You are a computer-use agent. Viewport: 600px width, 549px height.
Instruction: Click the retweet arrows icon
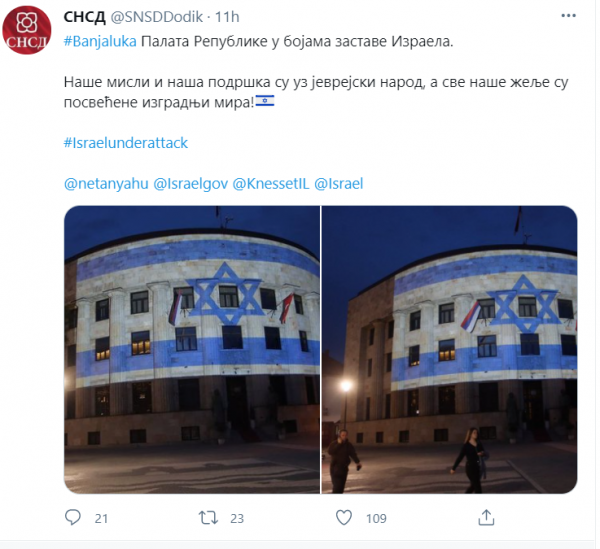coord(208,518)
